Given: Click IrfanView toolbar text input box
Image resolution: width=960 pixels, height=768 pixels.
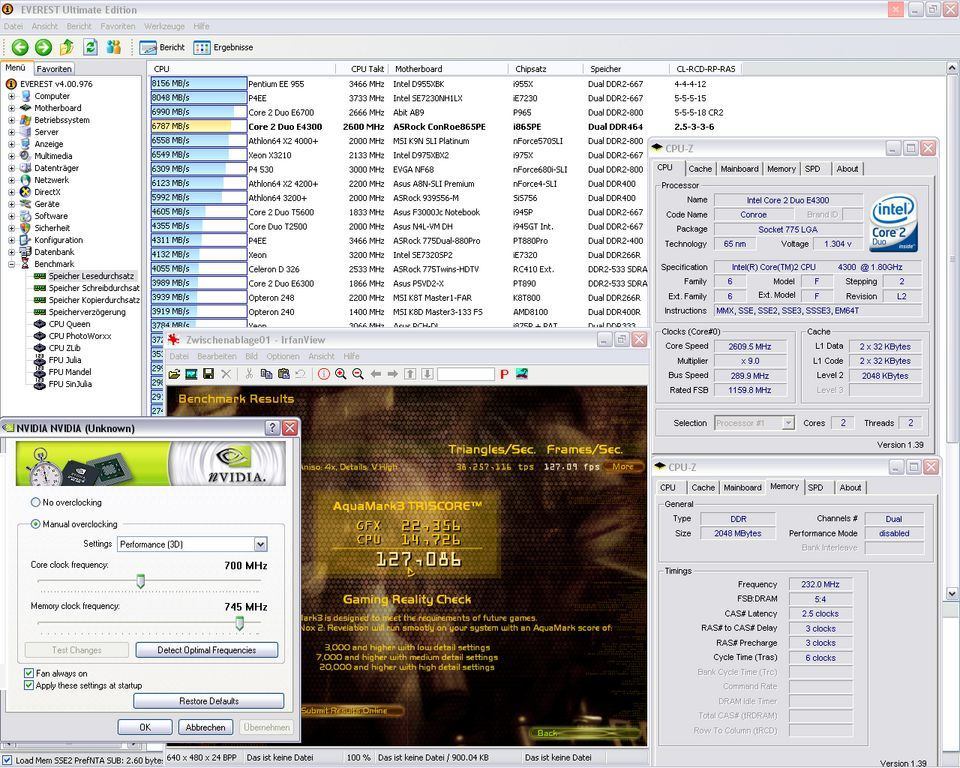Looking at the screenshot, I should click(x=466, y=374).
